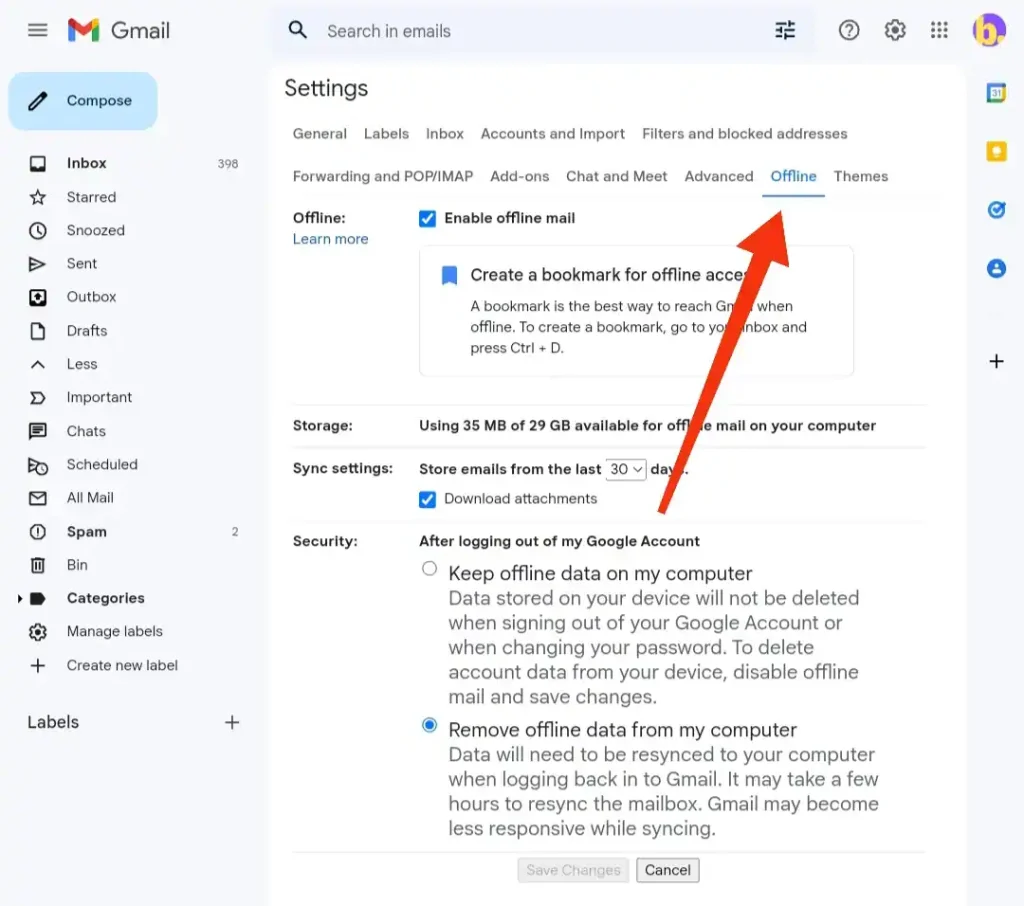Screen dimensions: 1024x906
Task: Open the Learn more link
Action: pos(331,239)
